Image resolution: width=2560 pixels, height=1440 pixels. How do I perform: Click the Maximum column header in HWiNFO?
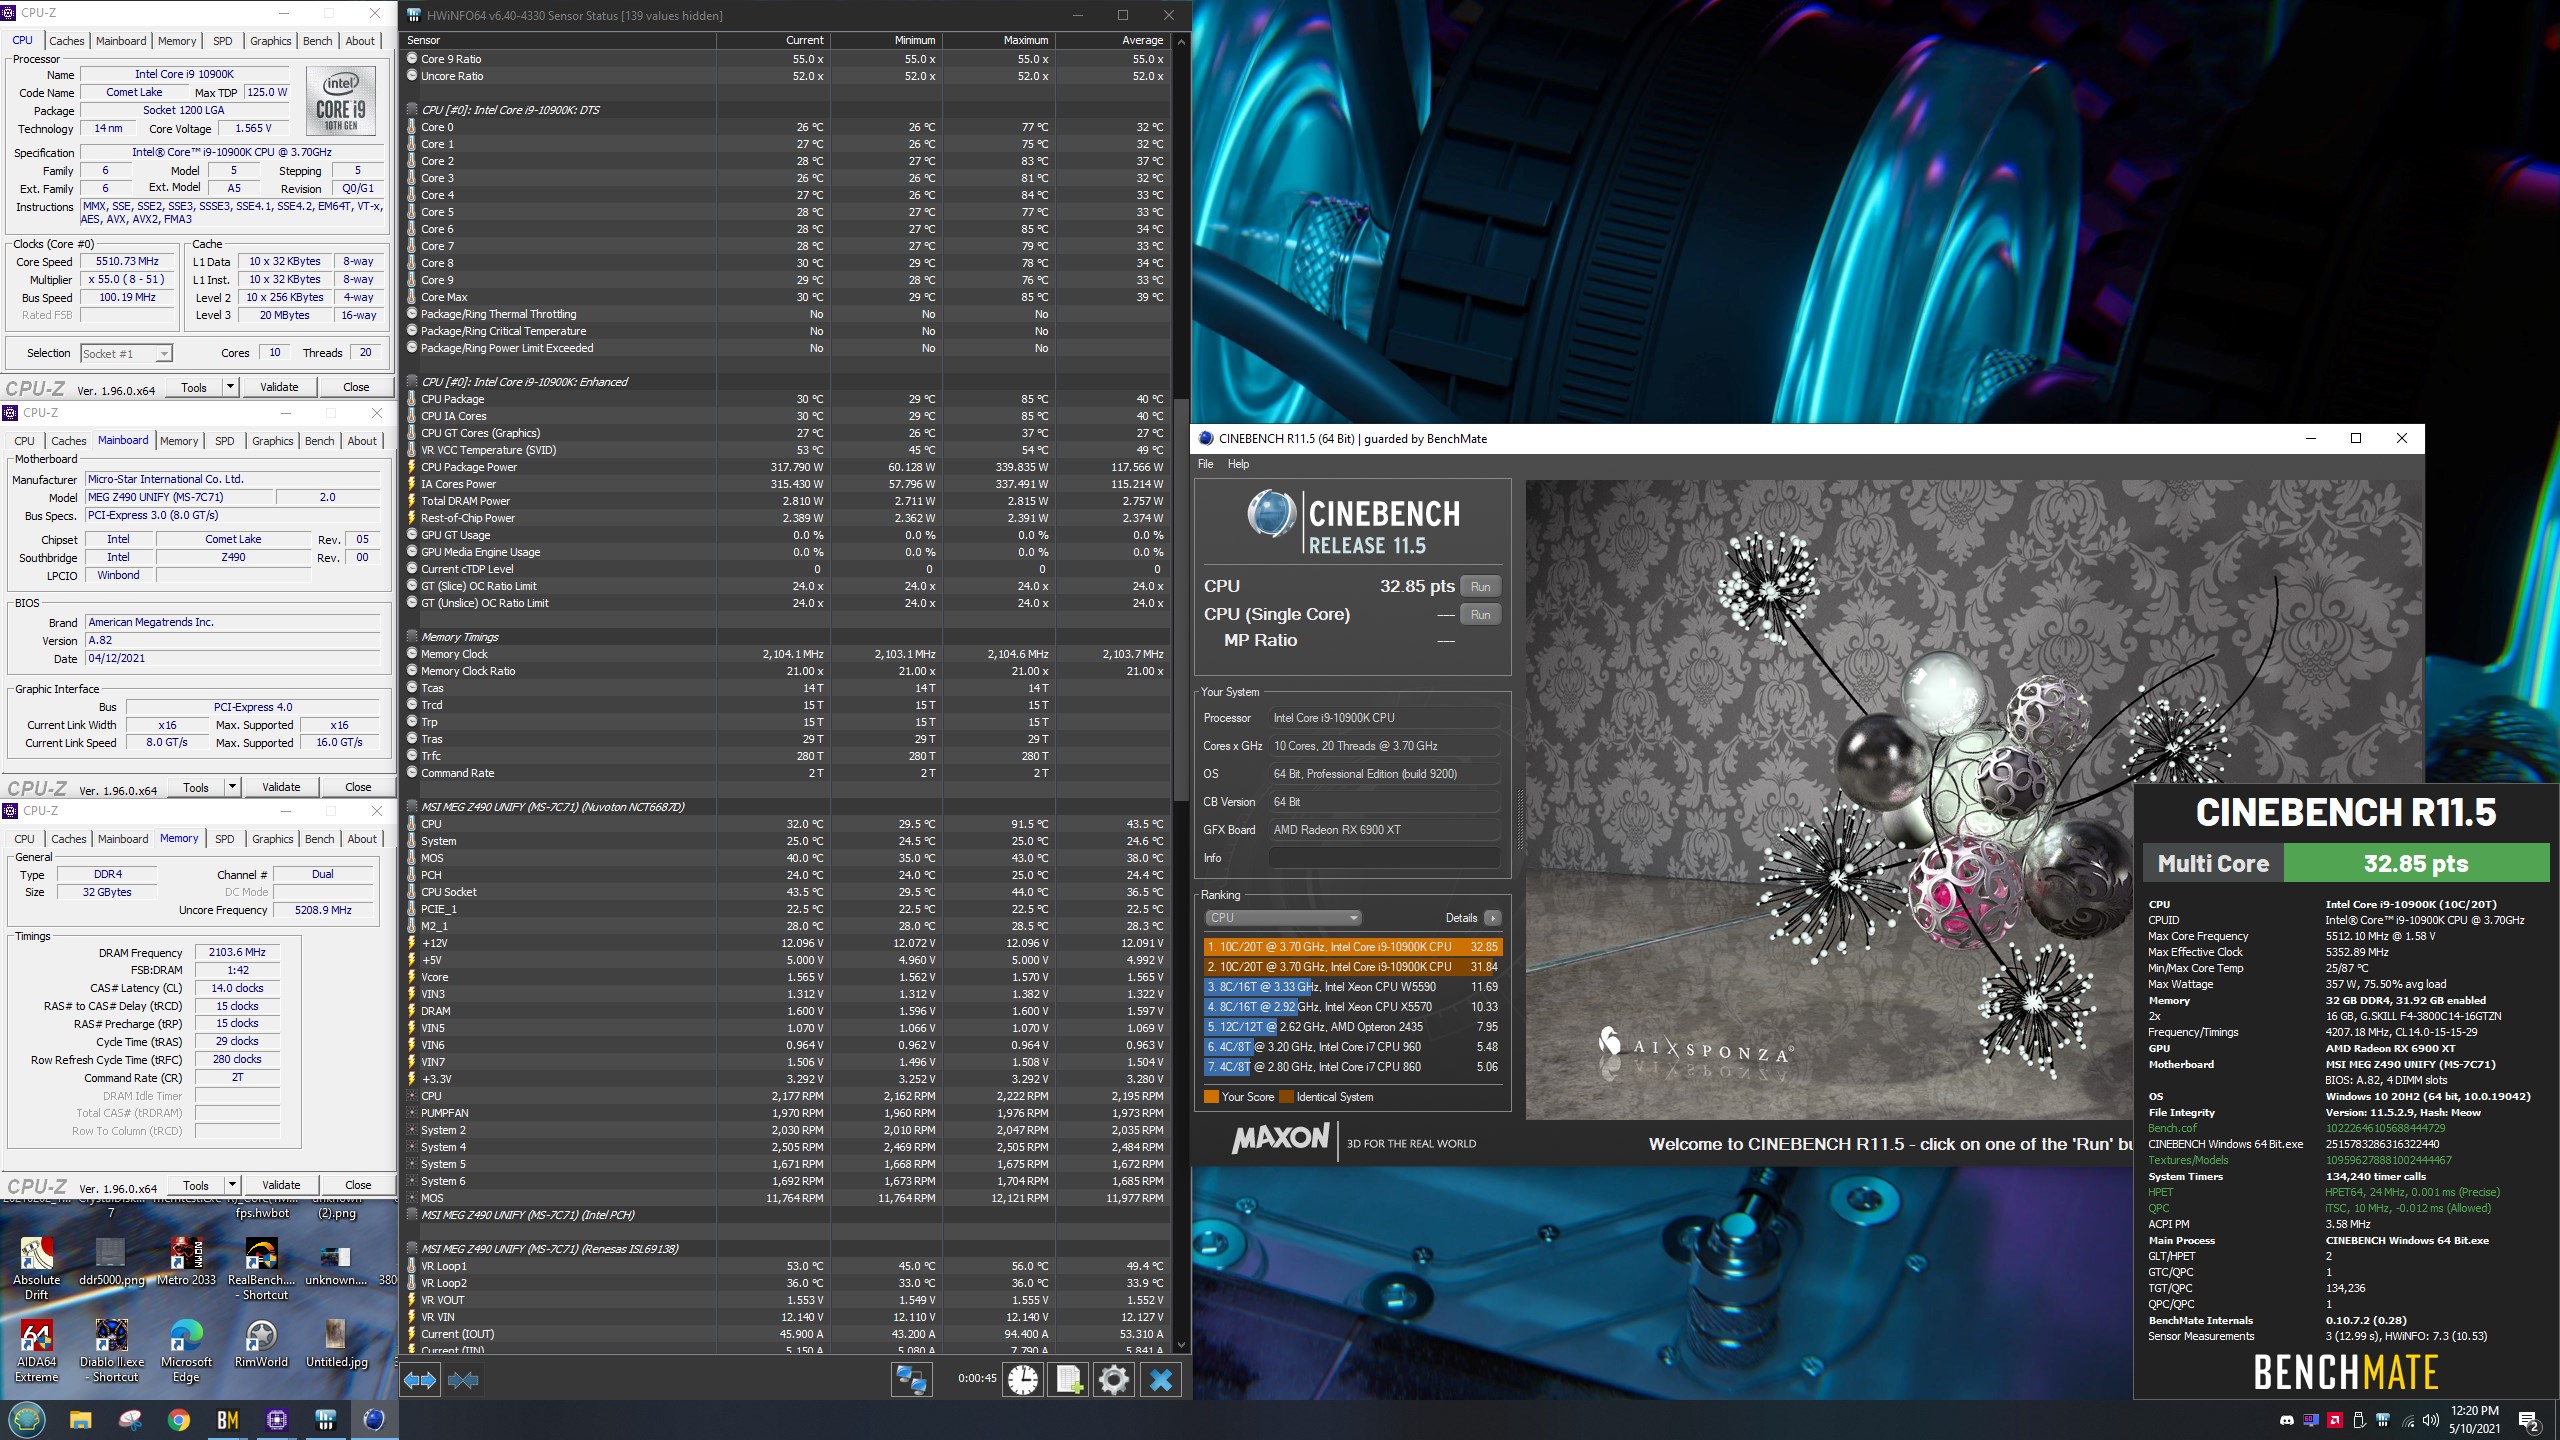(x=998, y=40)
